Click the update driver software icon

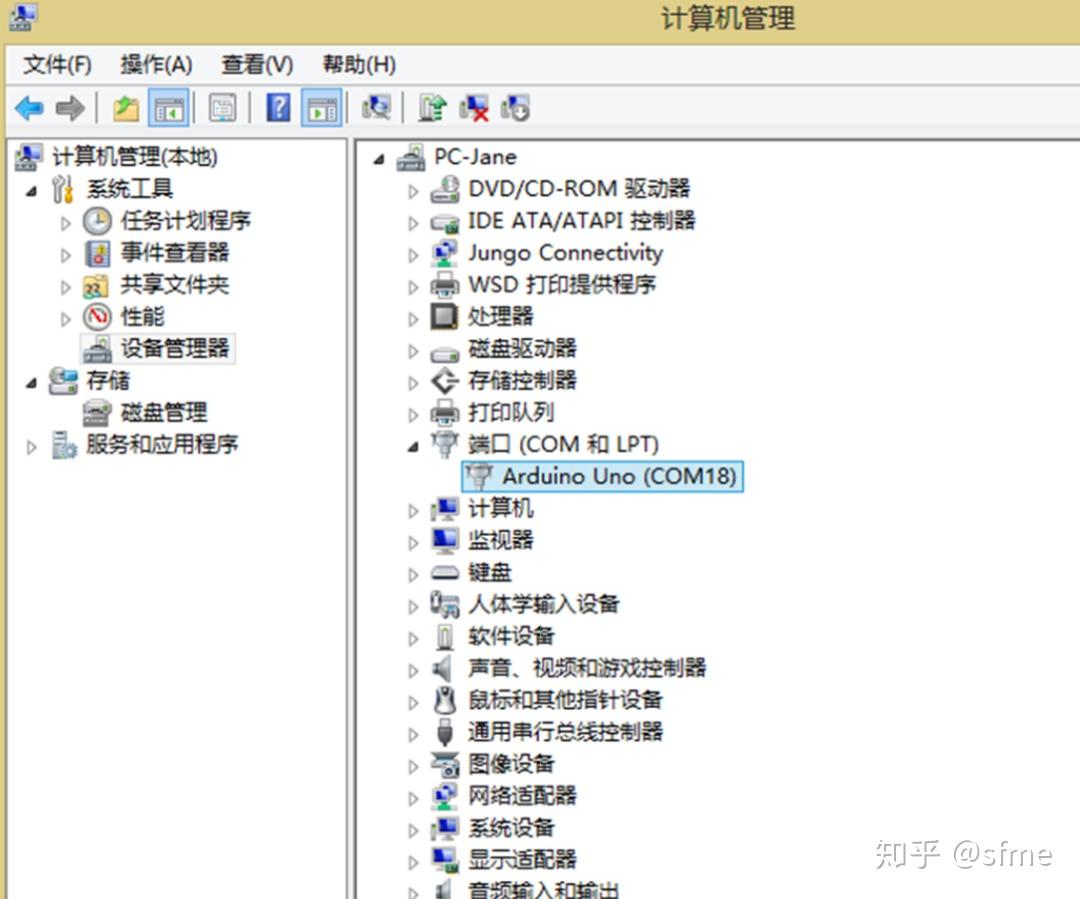coord(430,108)
